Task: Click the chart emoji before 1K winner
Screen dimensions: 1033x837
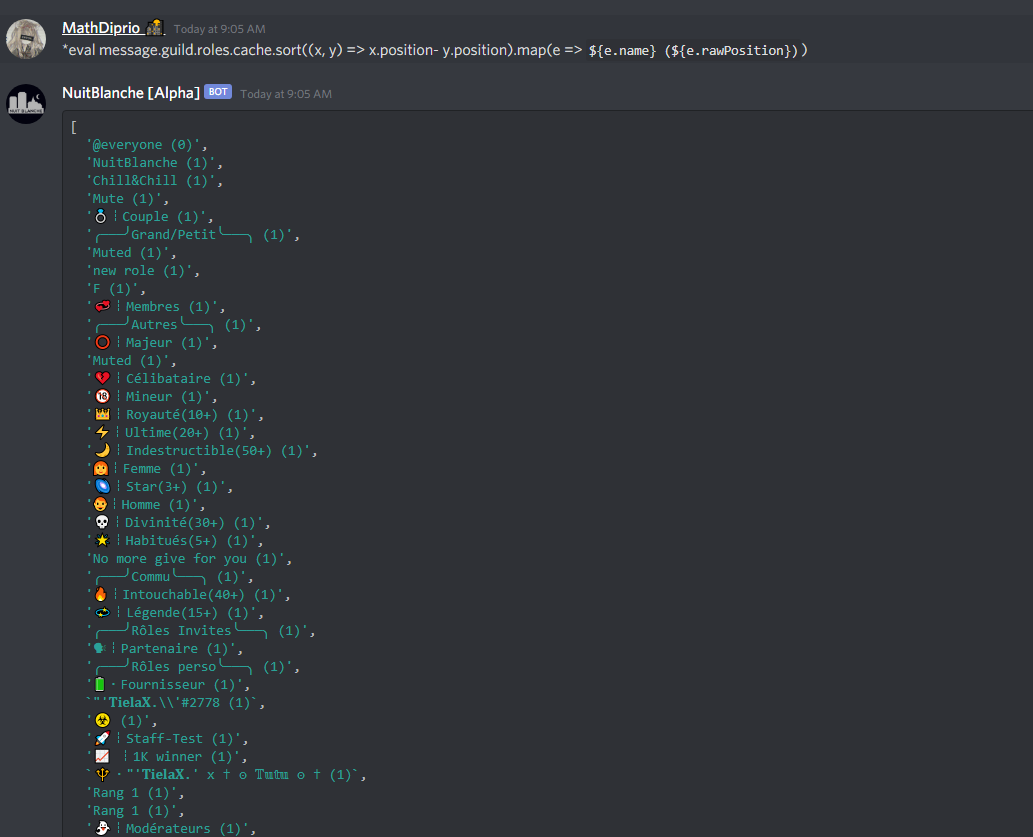Action: 102,757
